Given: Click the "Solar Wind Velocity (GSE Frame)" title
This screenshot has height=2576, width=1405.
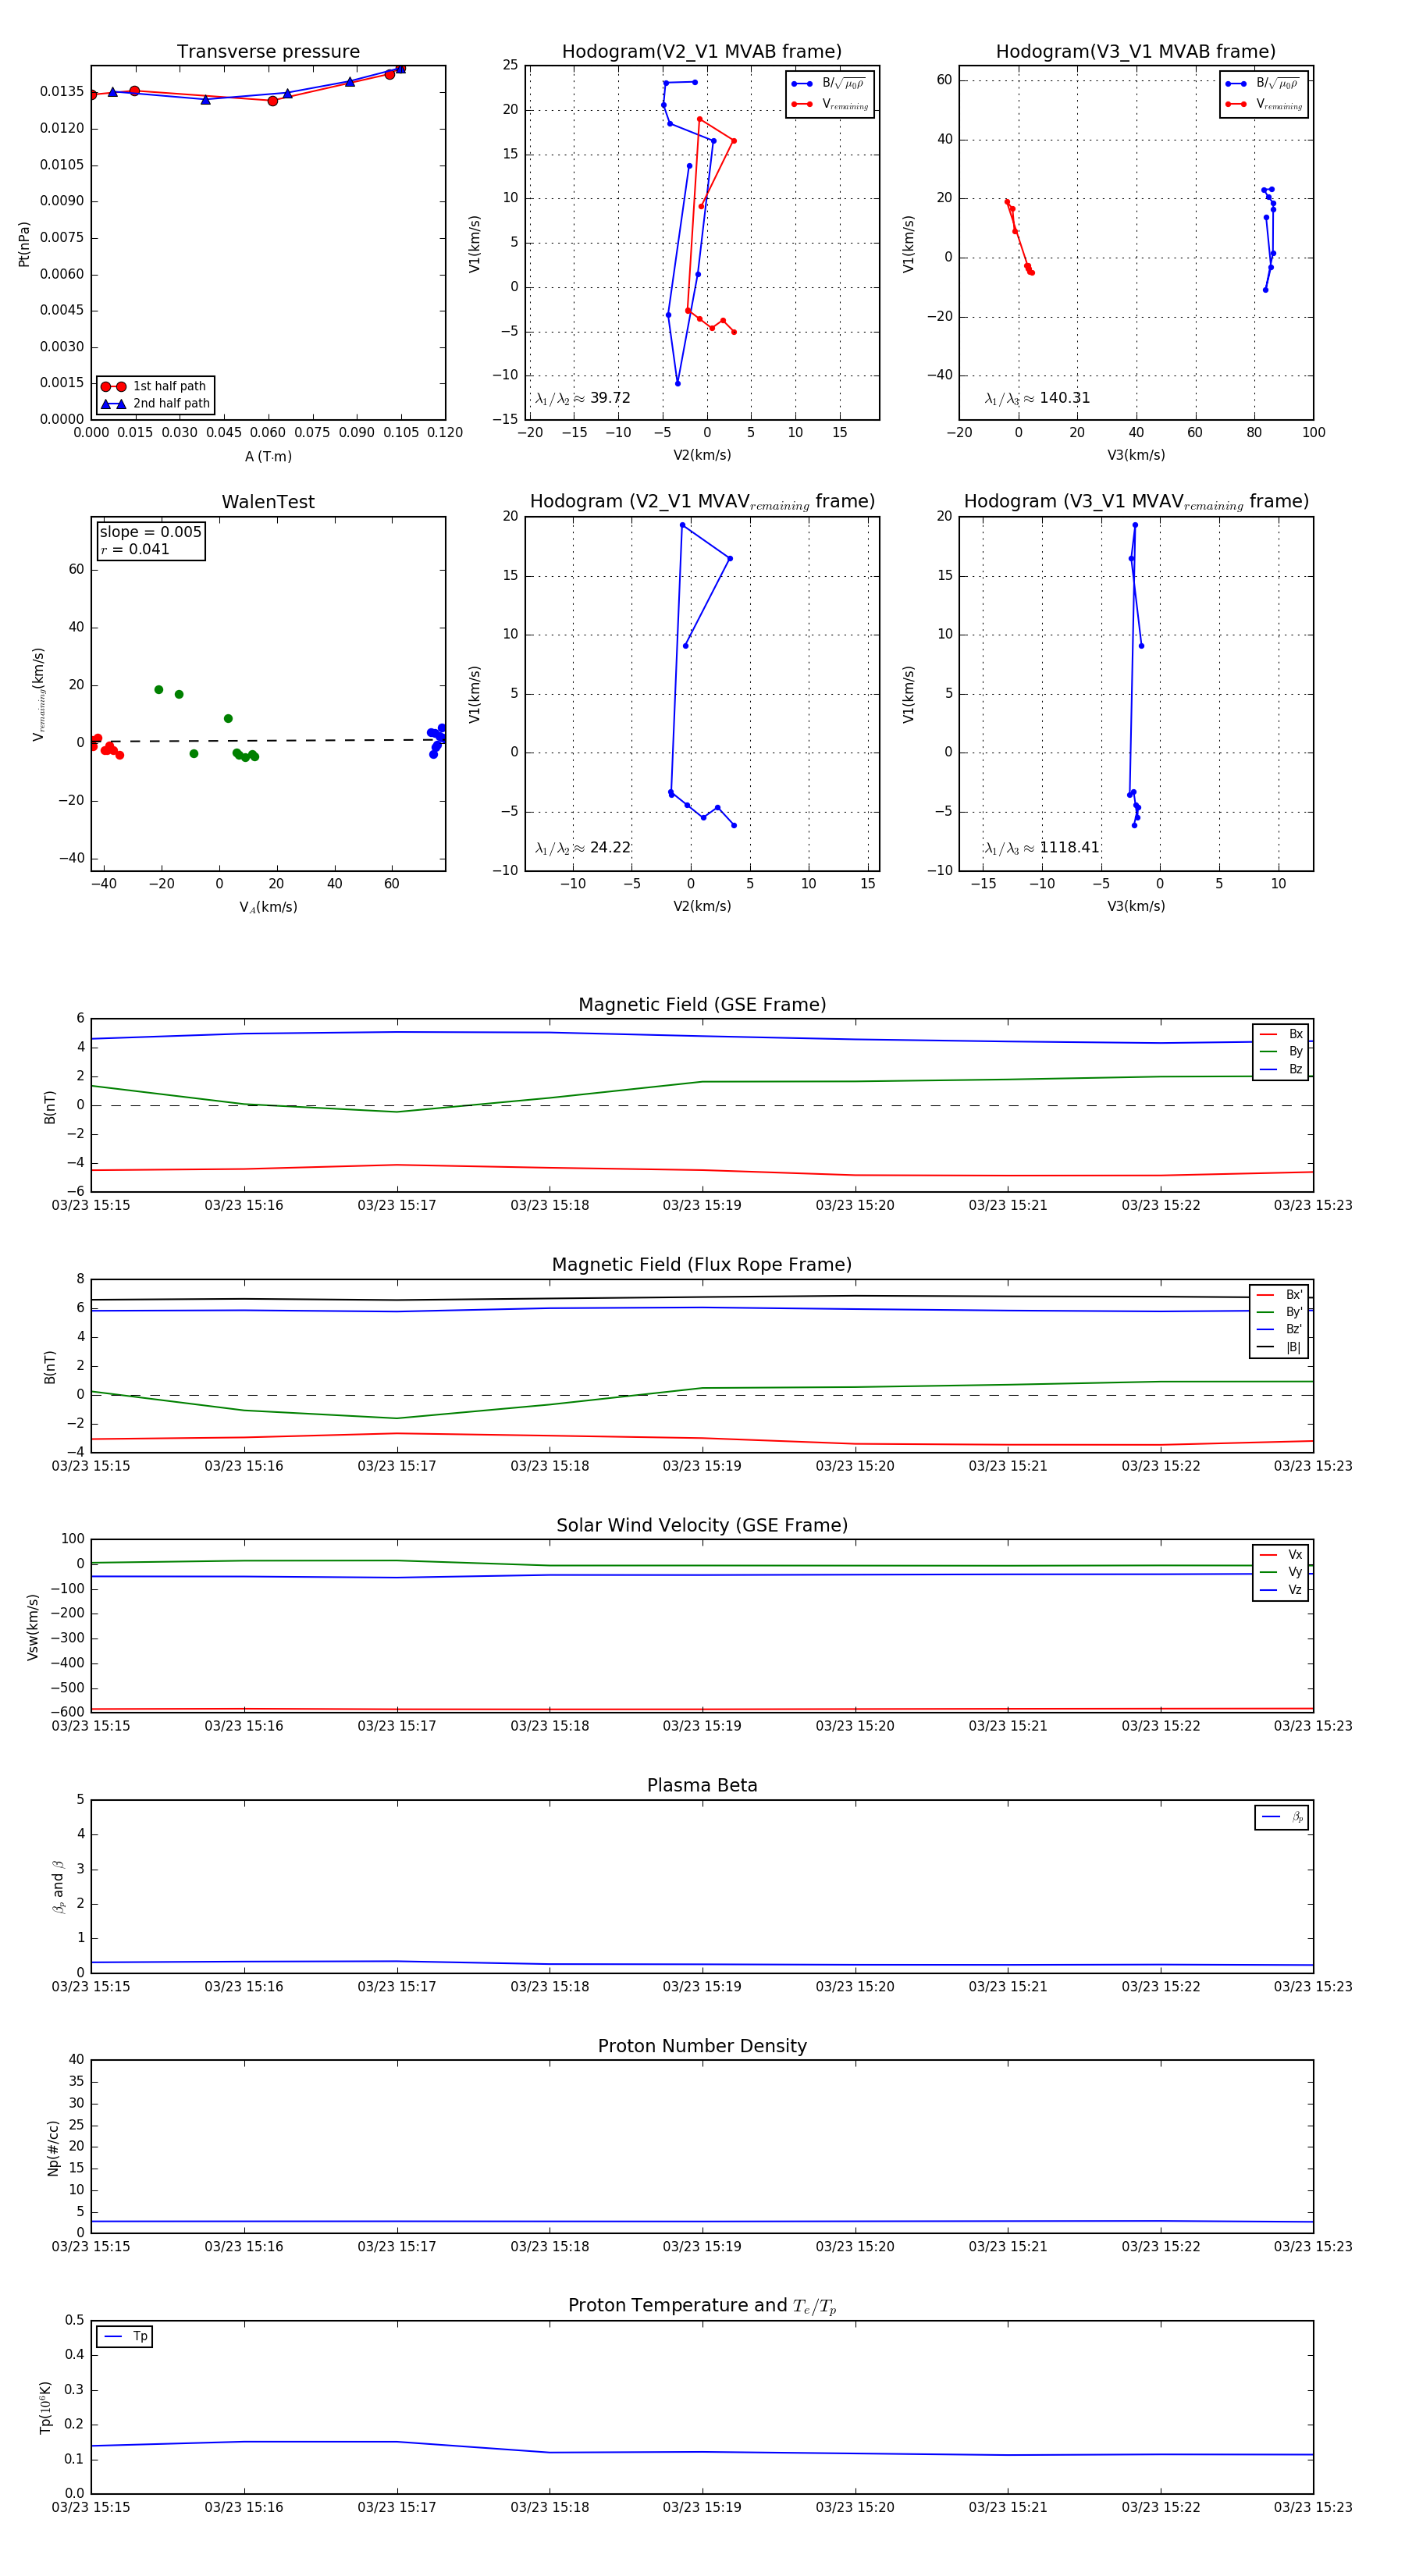Looking at the screenshot, I should [x=702, y=1525].
